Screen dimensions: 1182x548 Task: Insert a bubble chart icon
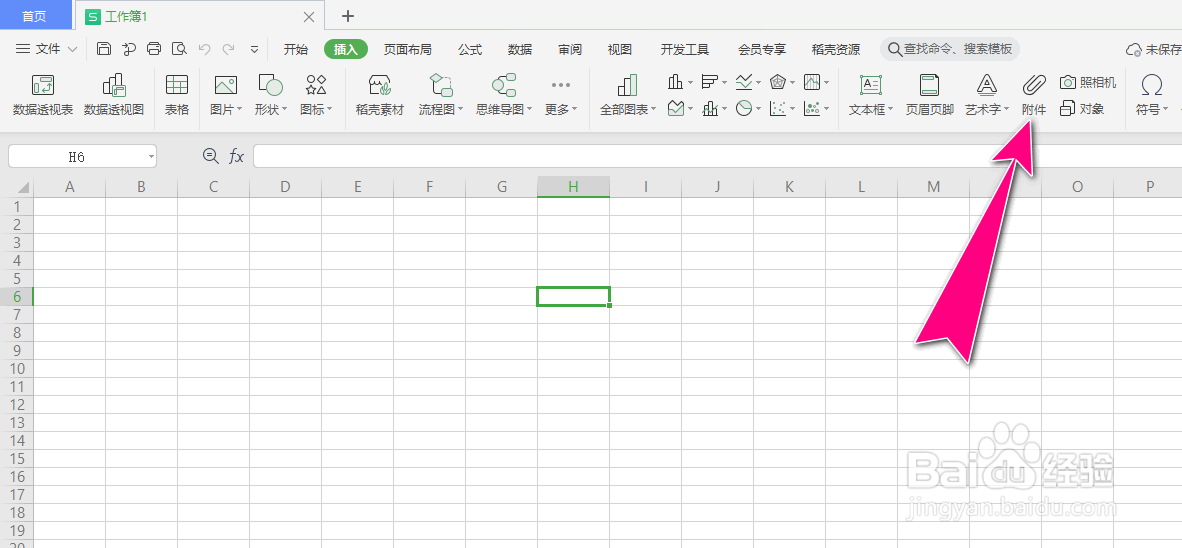pyautogui.click(x=812, y=109)
